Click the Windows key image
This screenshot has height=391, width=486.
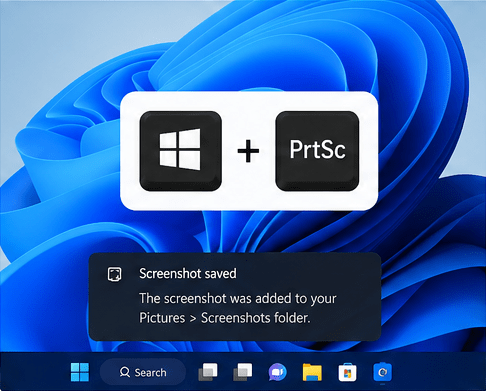point(181,151)
